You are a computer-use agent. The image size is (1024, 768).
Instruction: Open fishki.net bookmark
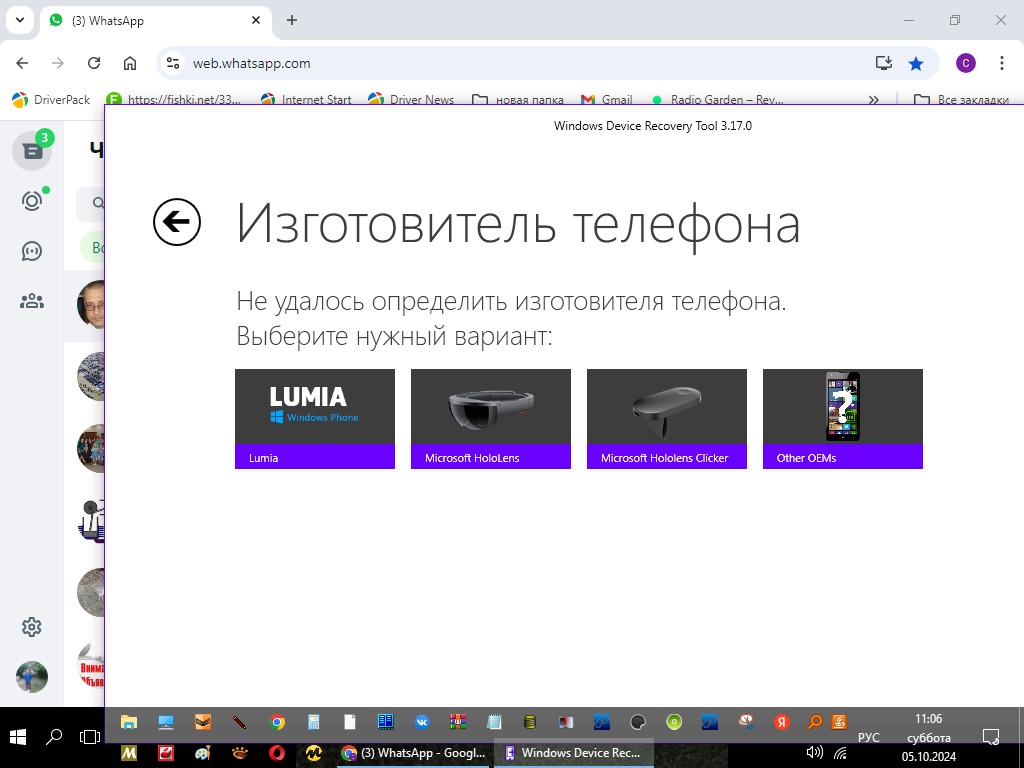(x=174, y=99)
